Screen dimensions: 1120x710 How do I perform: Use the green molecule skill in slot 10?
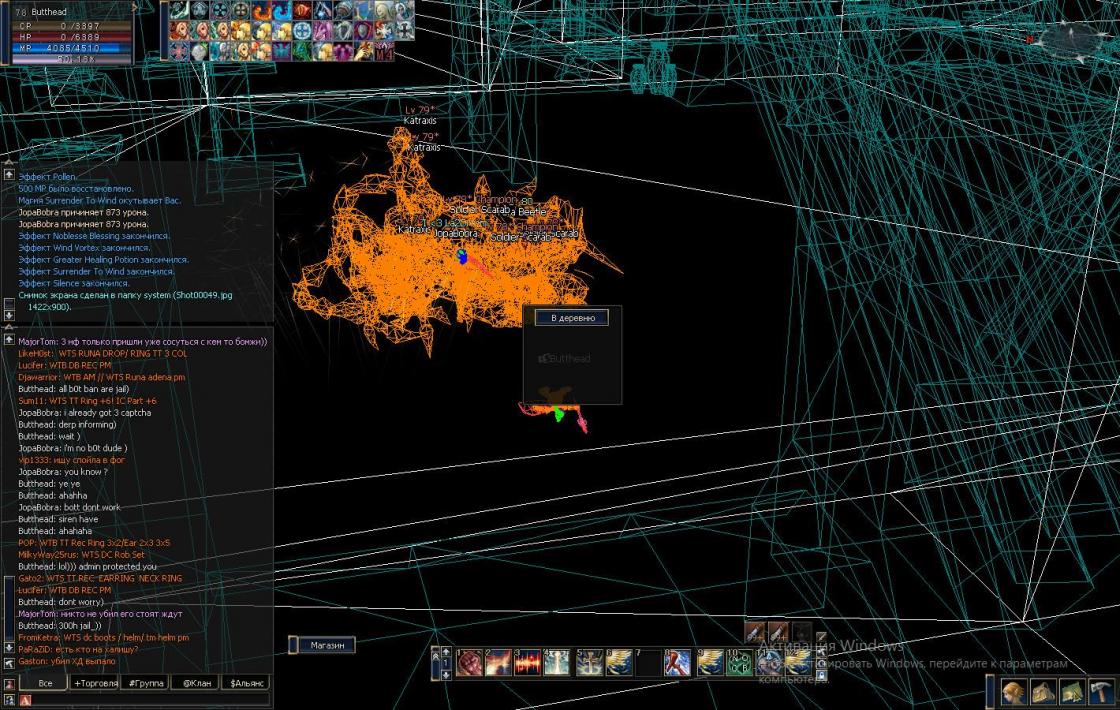coord(739,662)
